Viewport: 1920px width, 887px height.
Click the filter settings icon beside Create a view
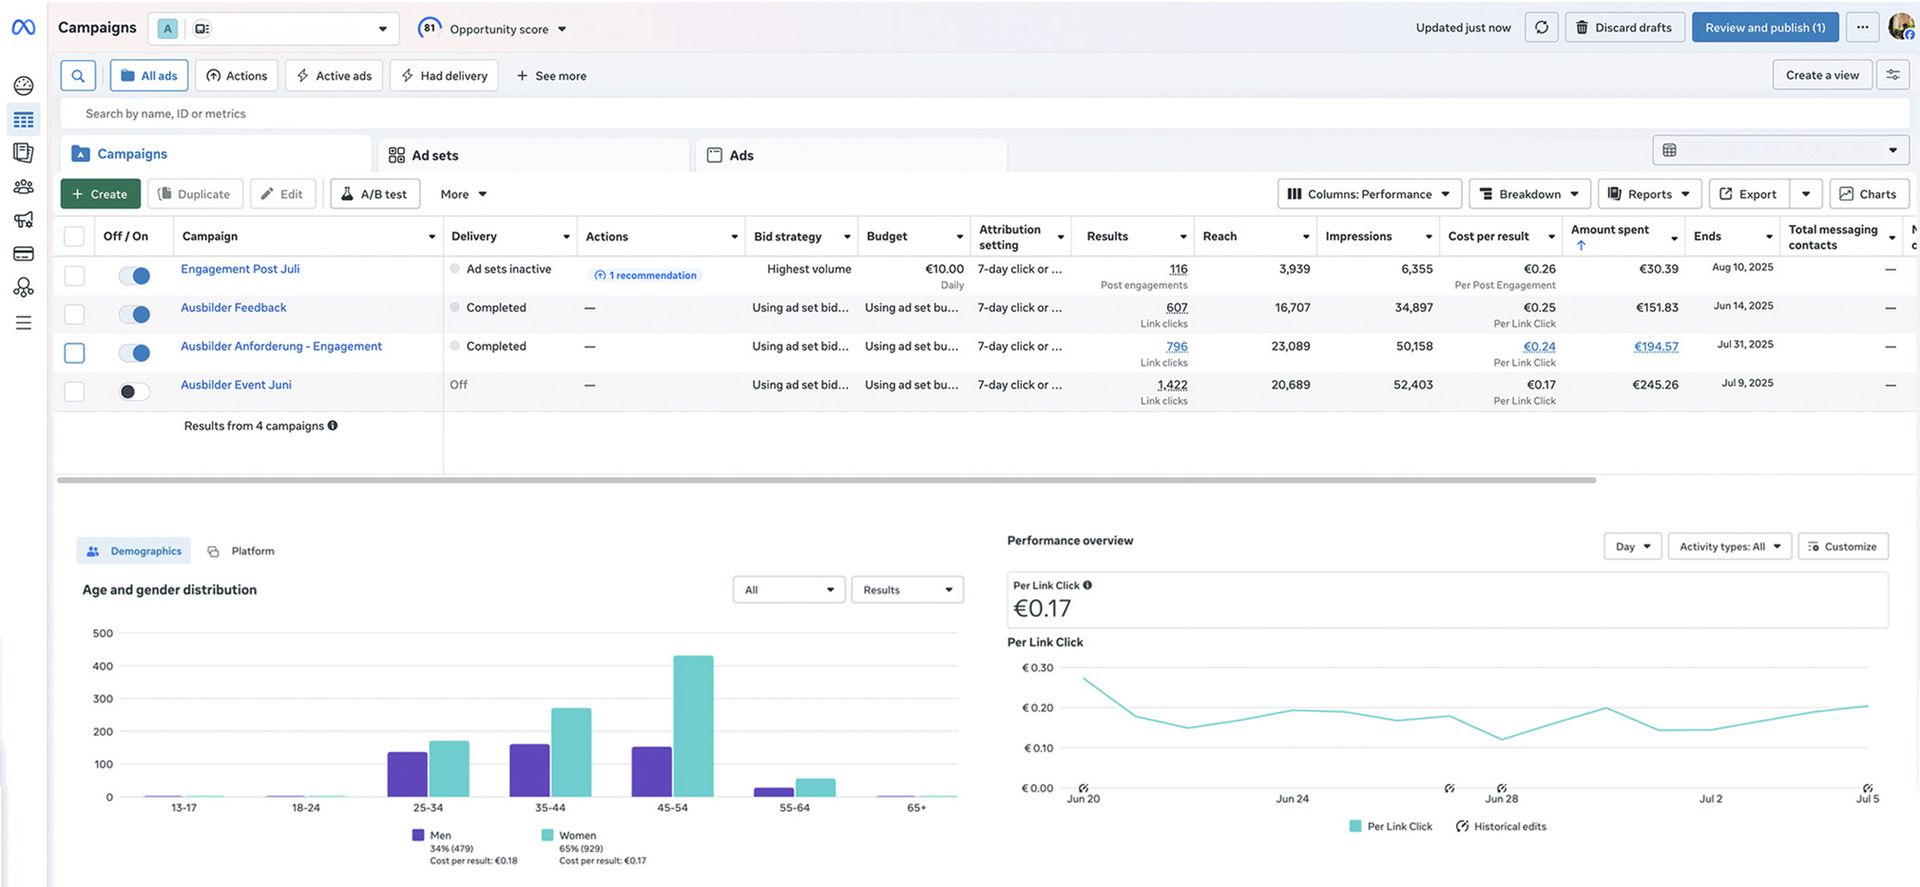pos(1892,75)
